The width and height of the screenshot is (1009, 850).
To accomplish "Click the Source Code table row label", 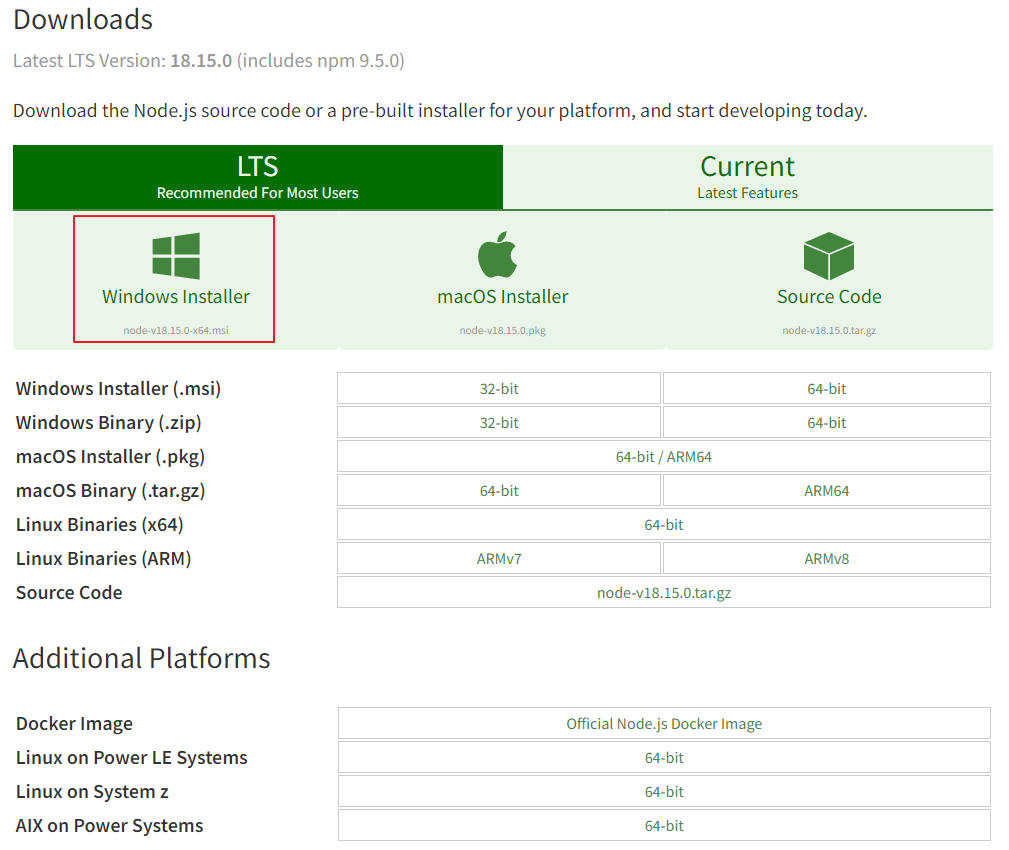I will pos(69,593).
